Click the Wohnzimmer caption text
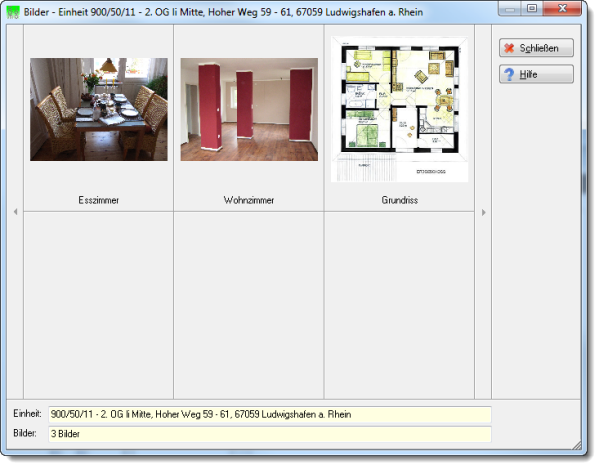The height and width of the screenshot is (468, 600). tap(249, 200)
